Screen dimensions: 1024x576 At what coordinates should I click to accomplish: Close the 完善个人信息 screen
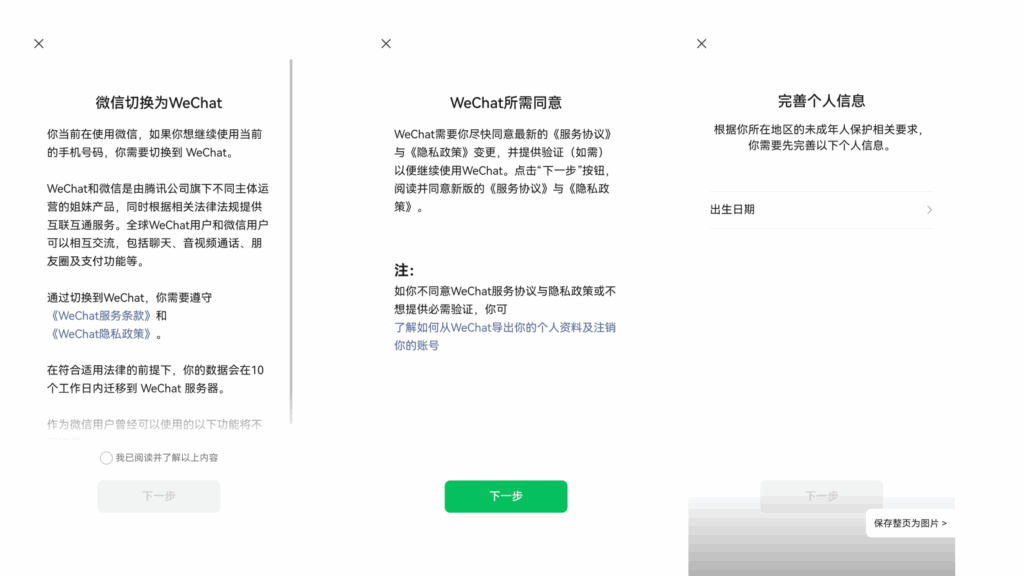(x=701, y=44)
